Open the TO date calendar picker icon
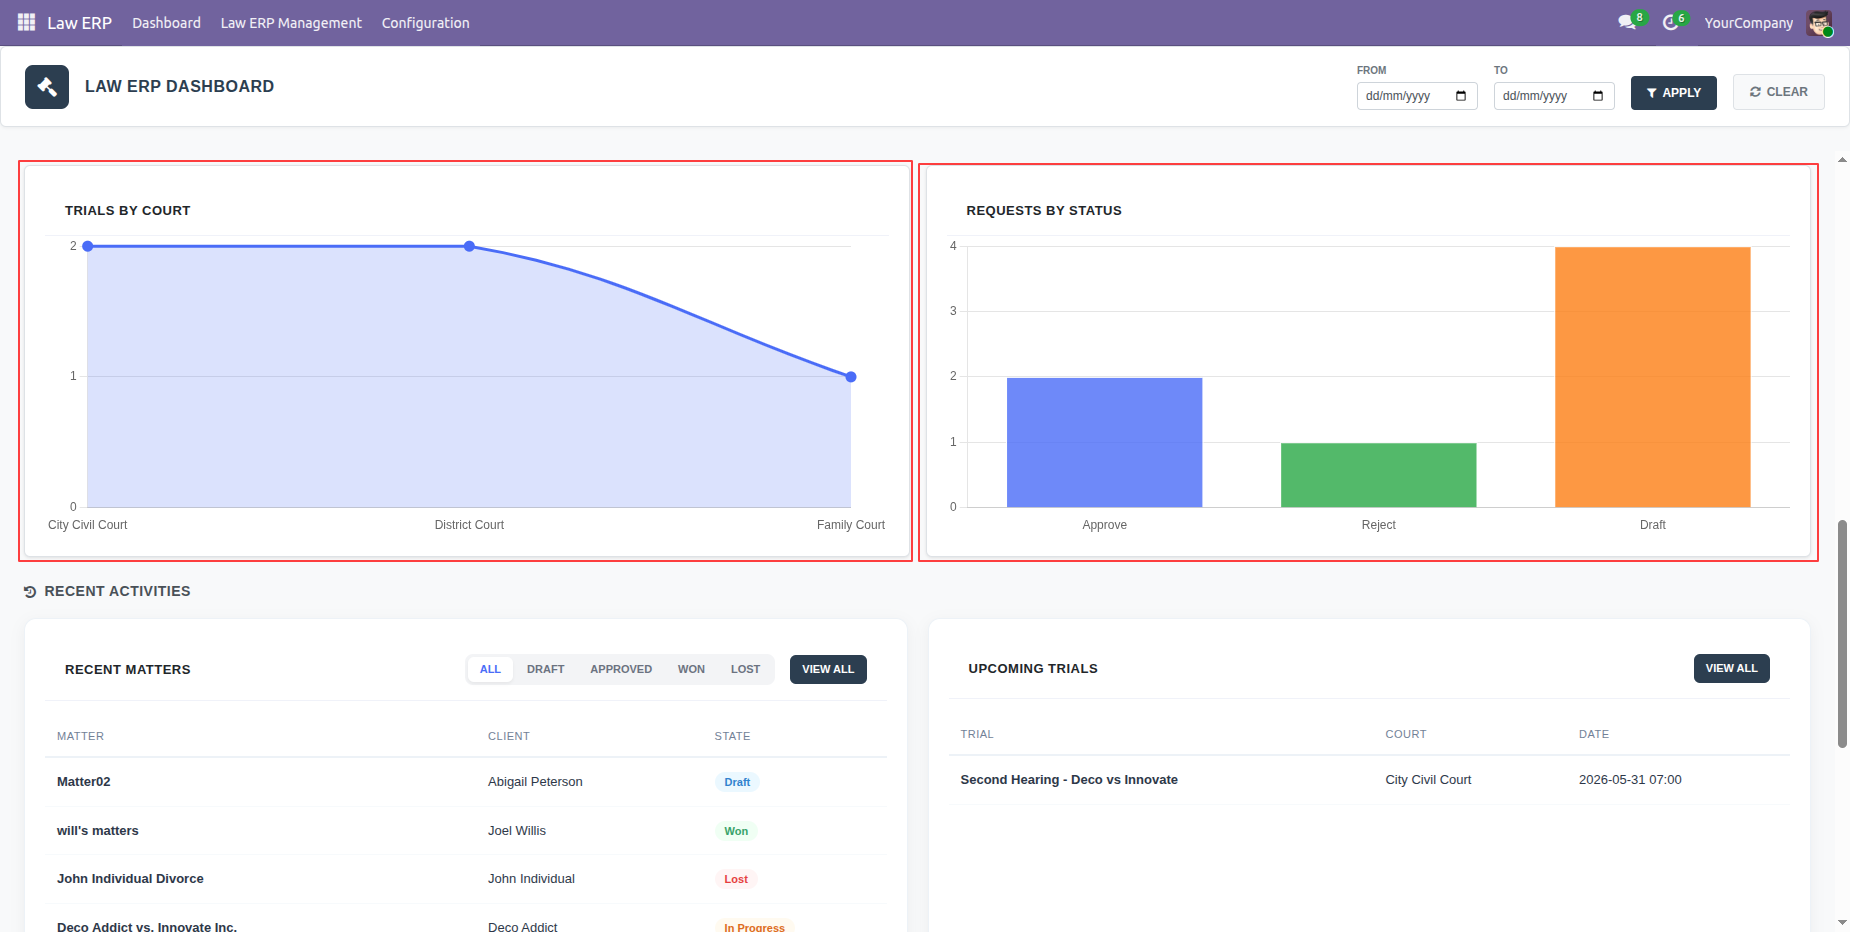The width and height of the screenshot is (1850, 932). (x=1598, y=96)
